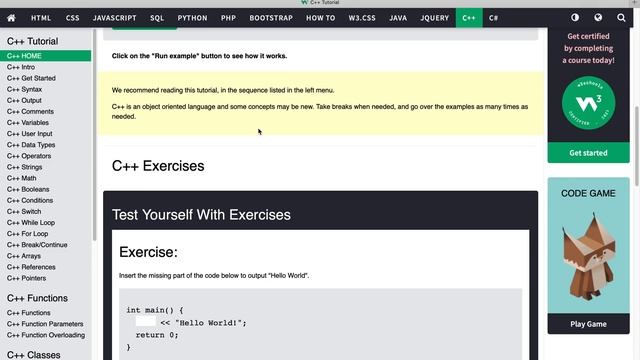Screen dimensions: 640x360
Task: Open C++ Functions sidebar link
Action: tap(29, 313)
